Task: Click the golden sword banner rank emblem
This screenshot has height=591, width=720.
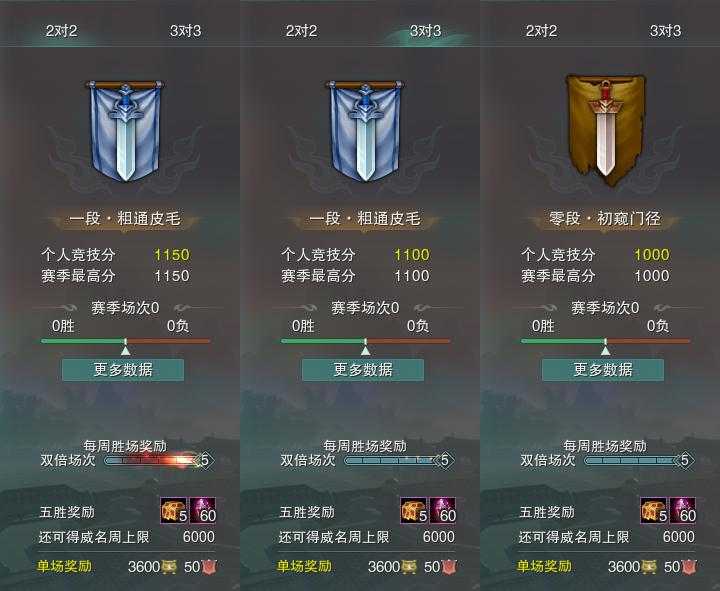Action: (605, 130)
